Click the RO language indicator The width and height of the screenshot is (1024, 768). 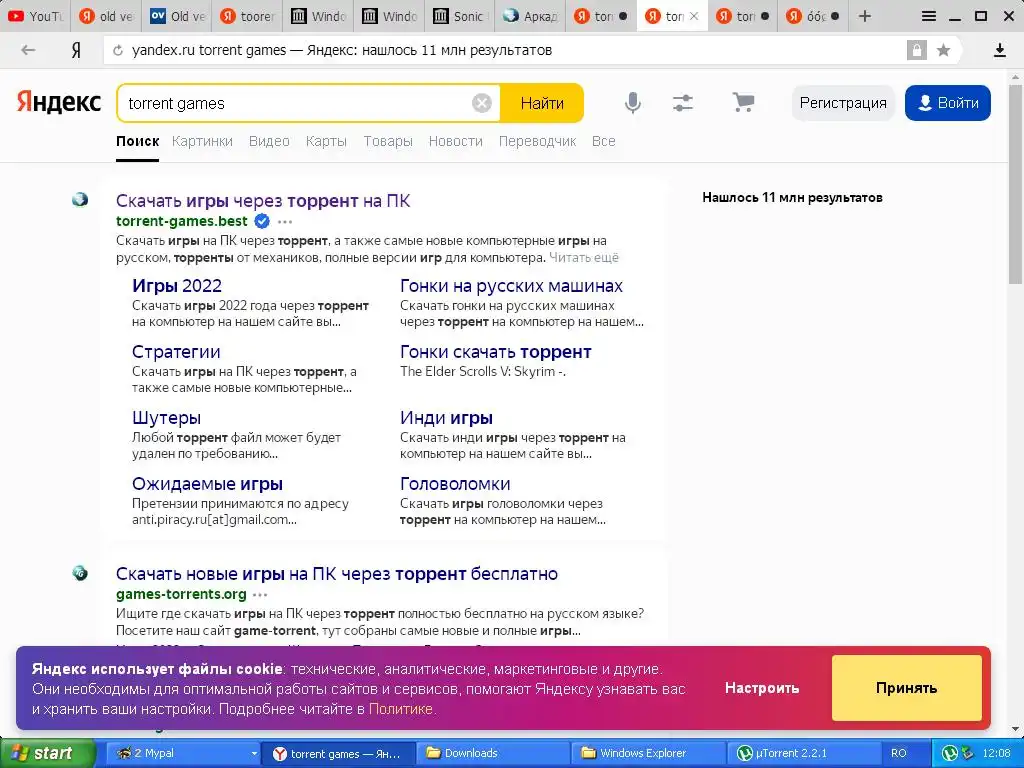(899, 753)
